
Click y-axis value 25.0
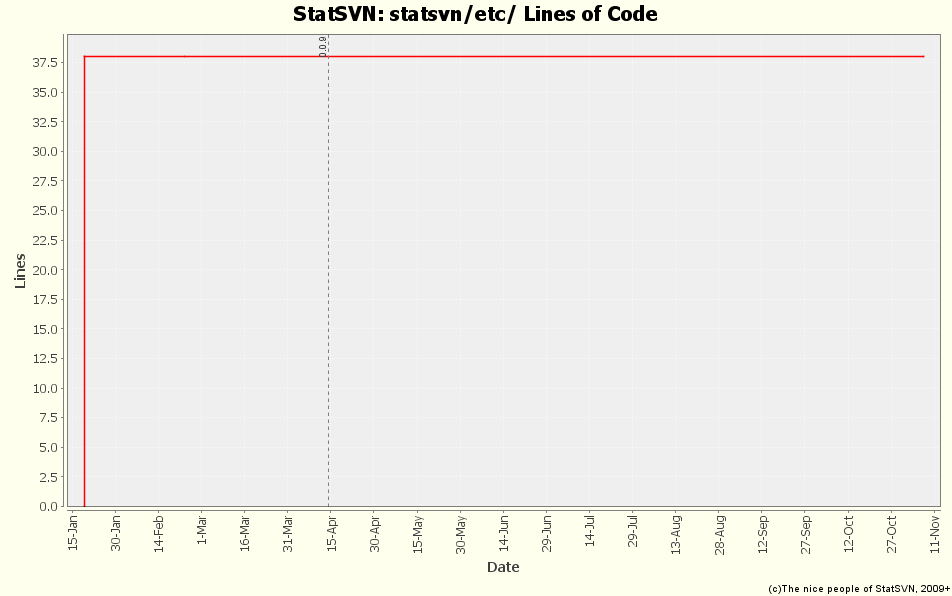pos(46,211)
